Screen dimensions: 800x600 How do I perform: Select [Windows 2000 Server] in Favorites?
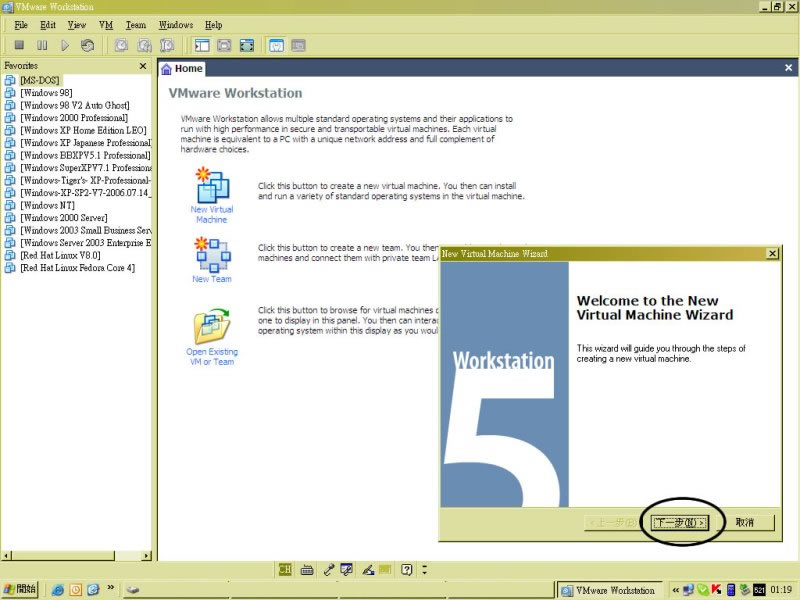(64, 218)
